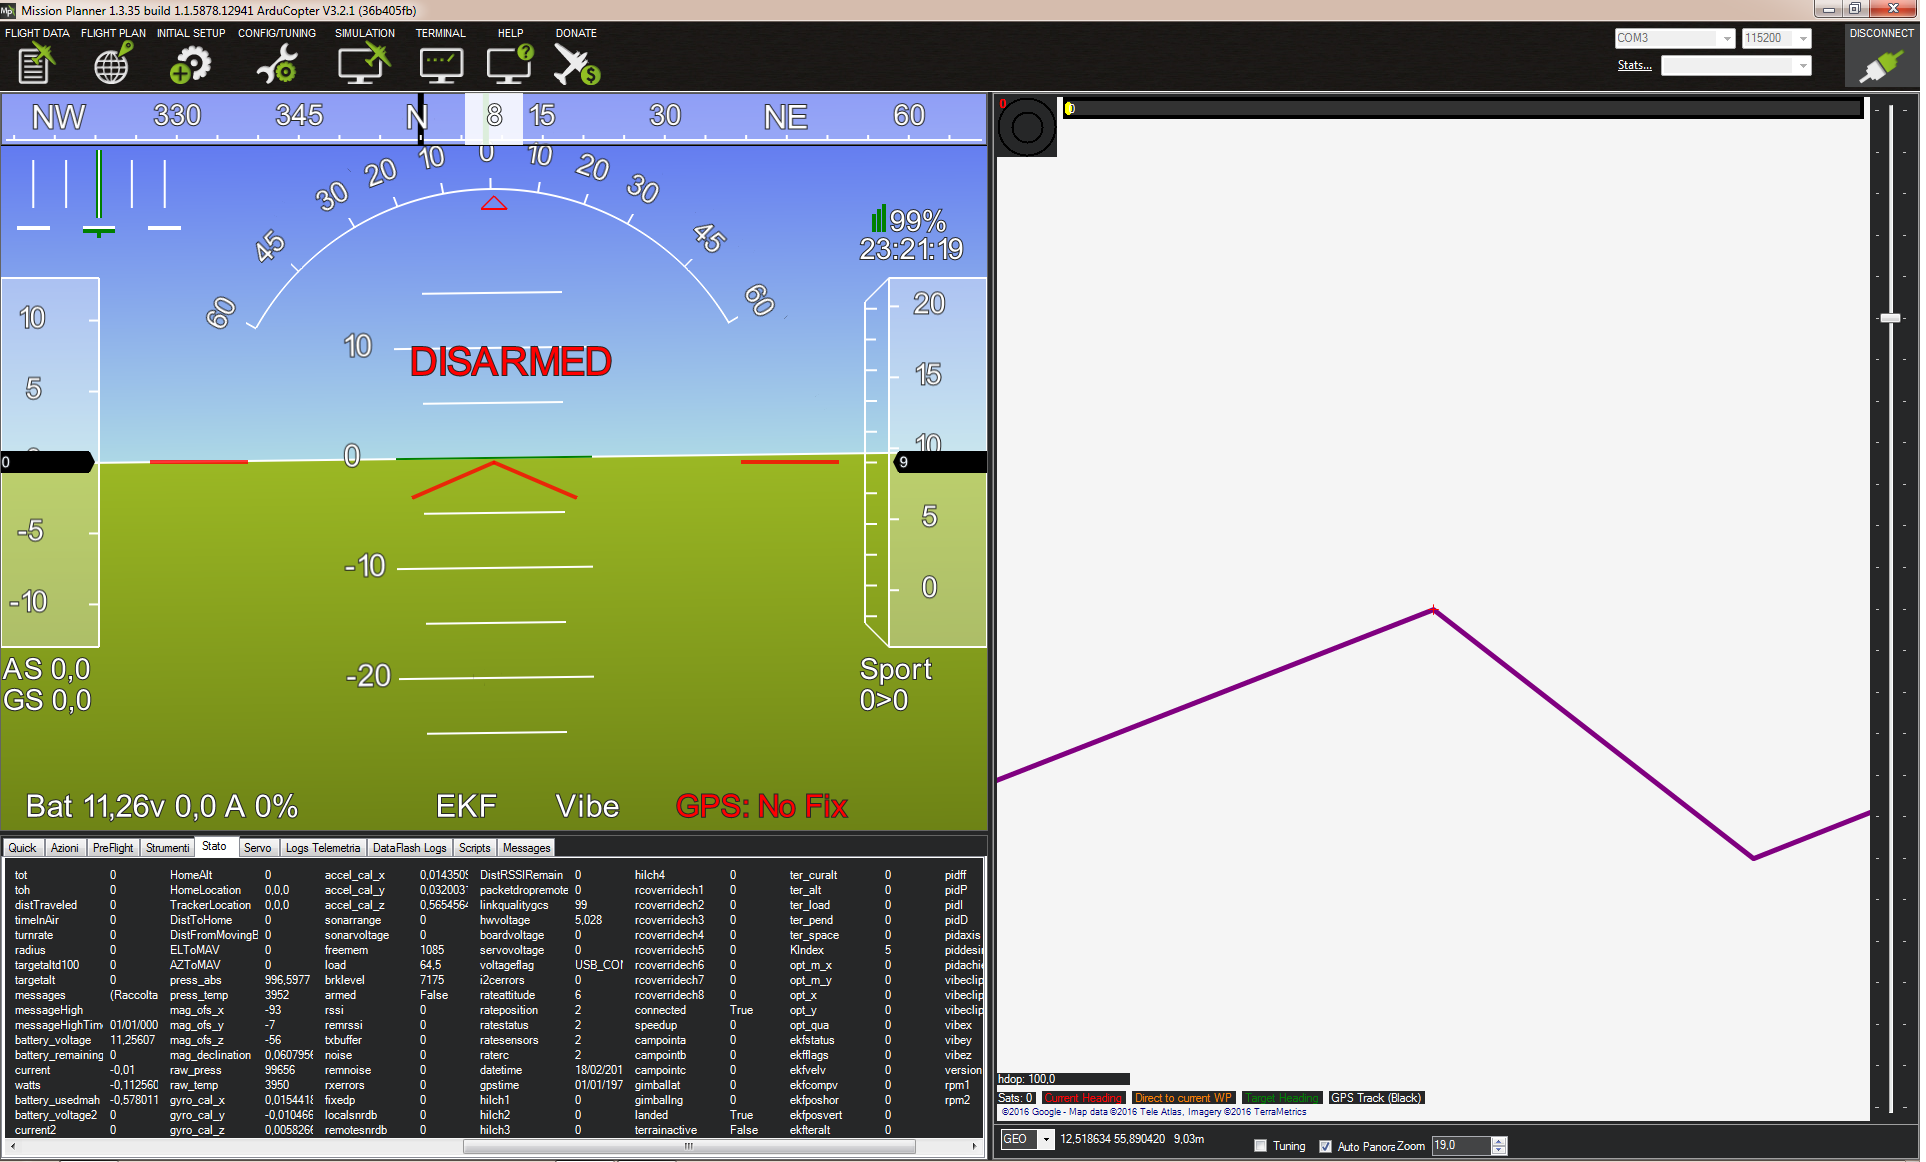Open the GEO coordinate format dropdown
Screen dimensions: 1926x1162
[x=1027, y=1139]
